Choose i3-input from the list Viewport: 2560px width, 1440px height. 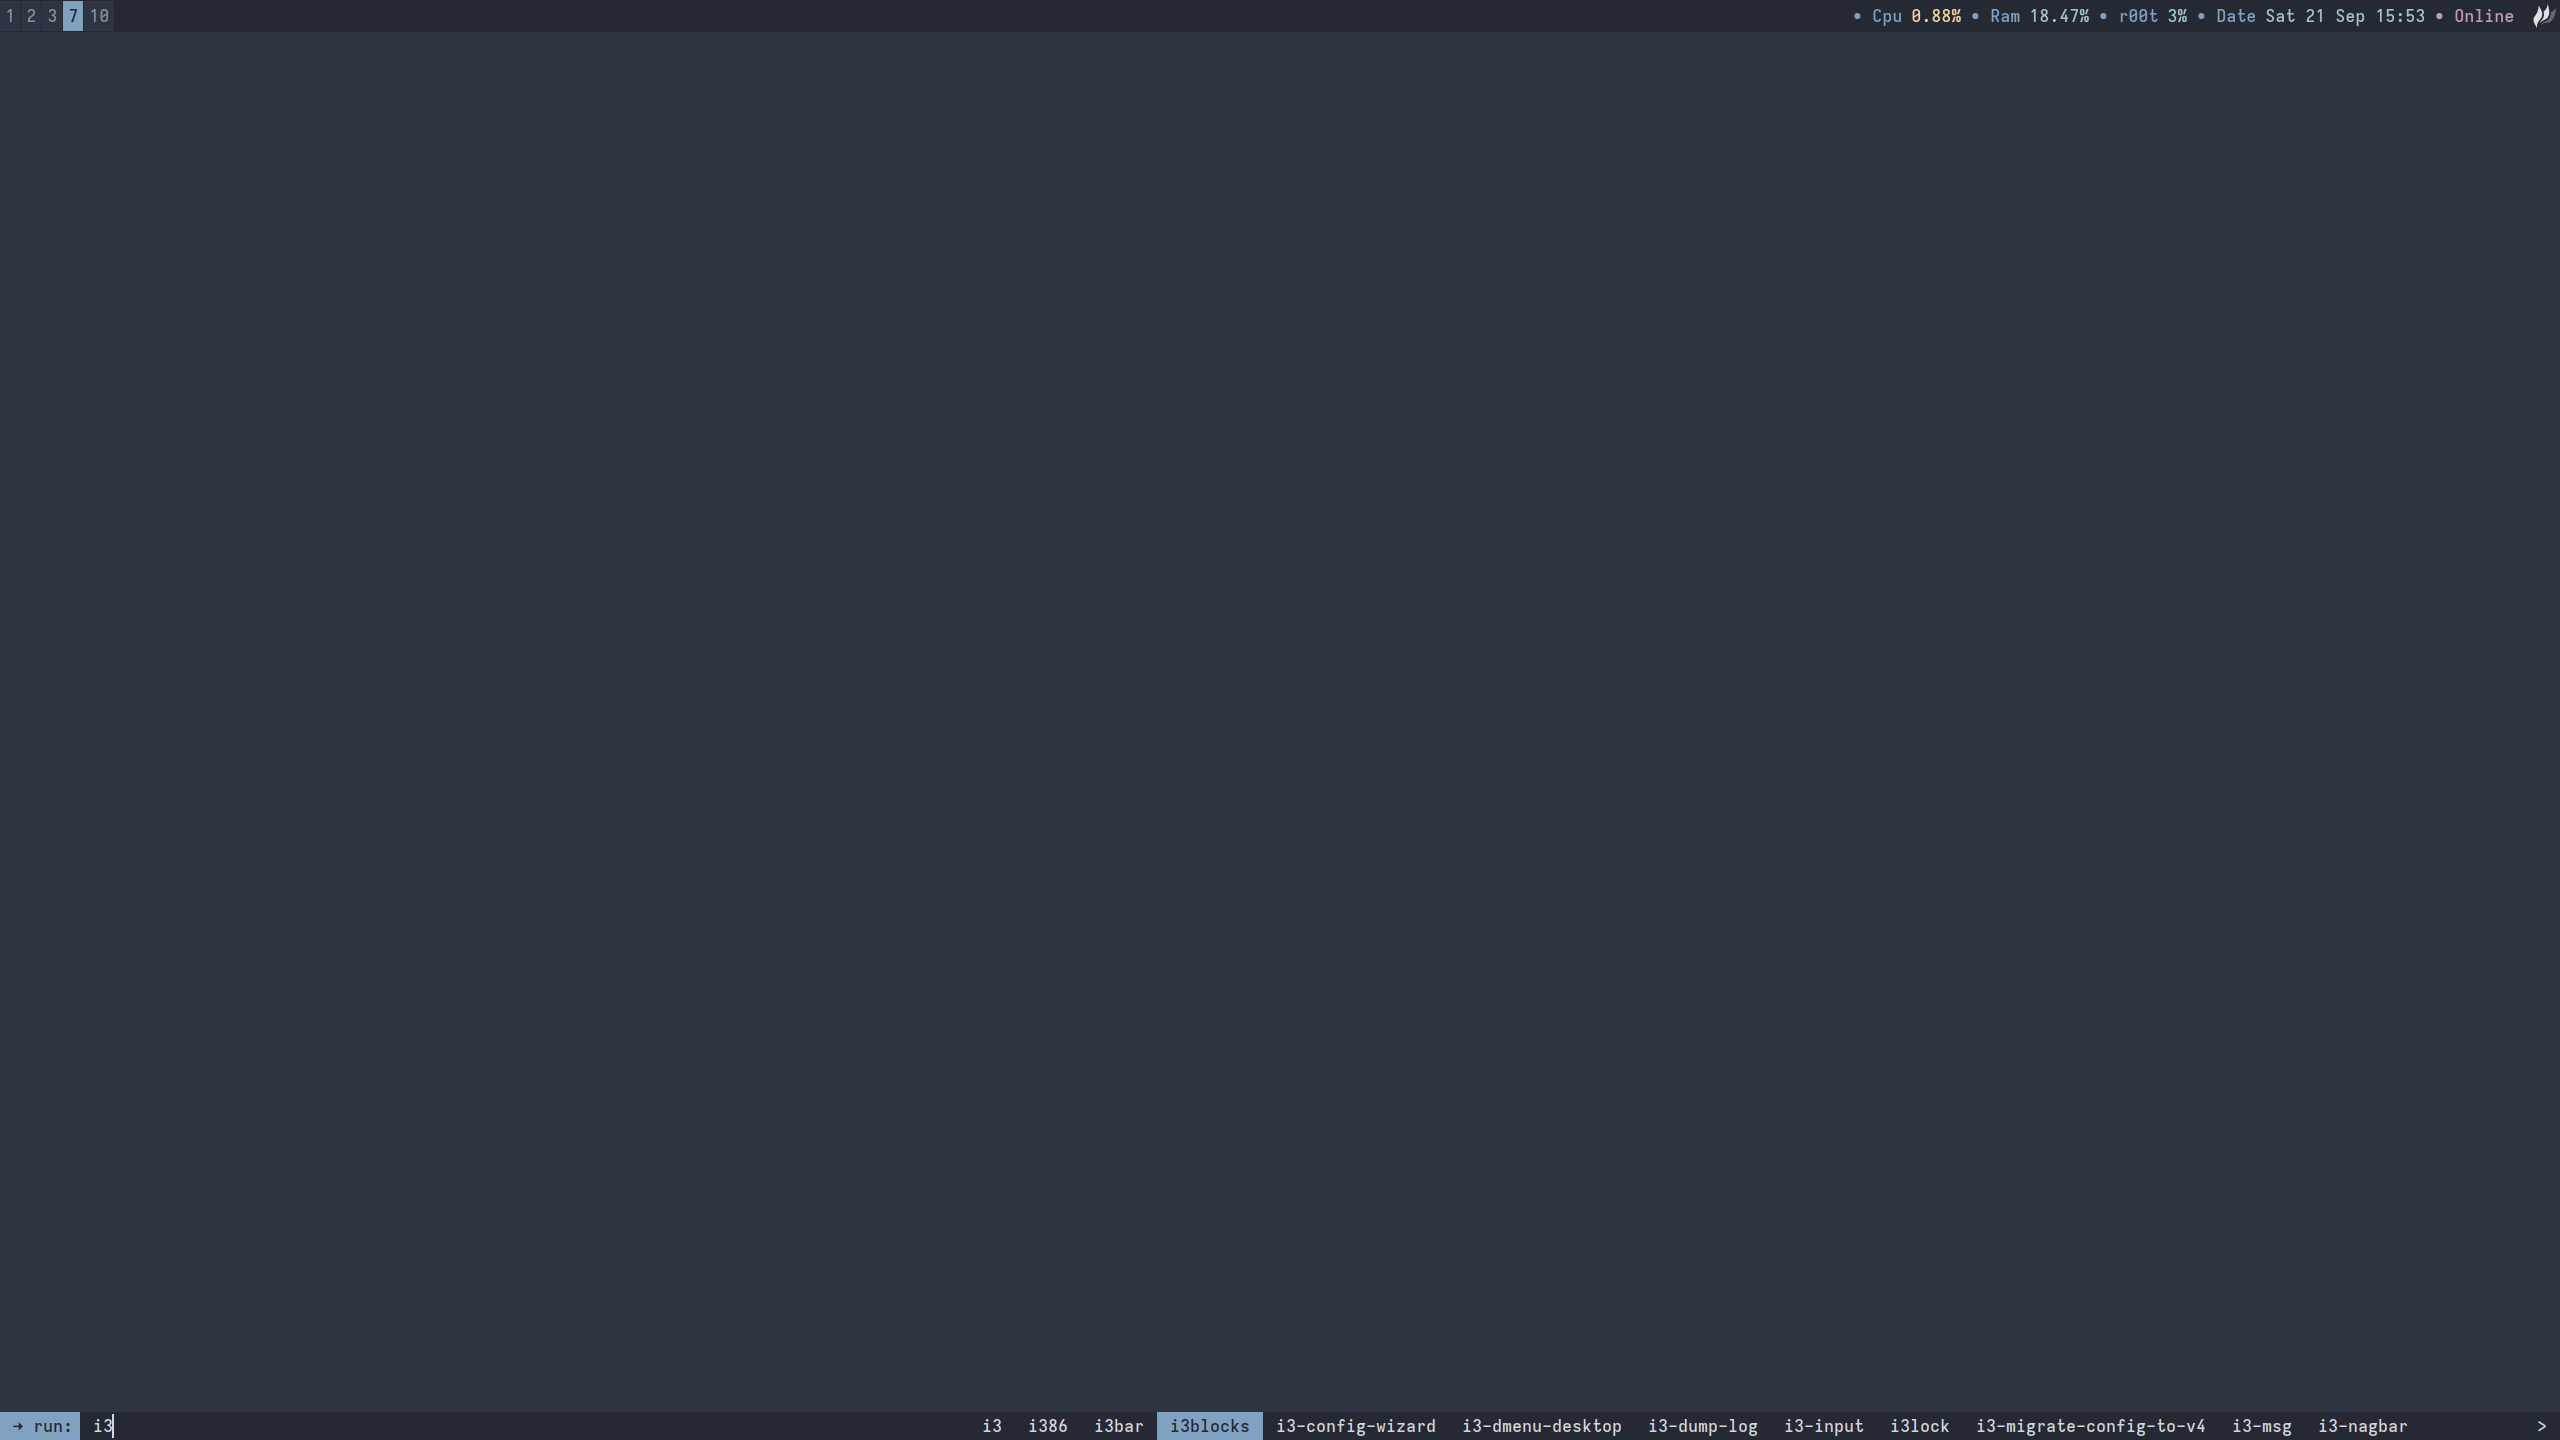click(x=1824, y=1426)
